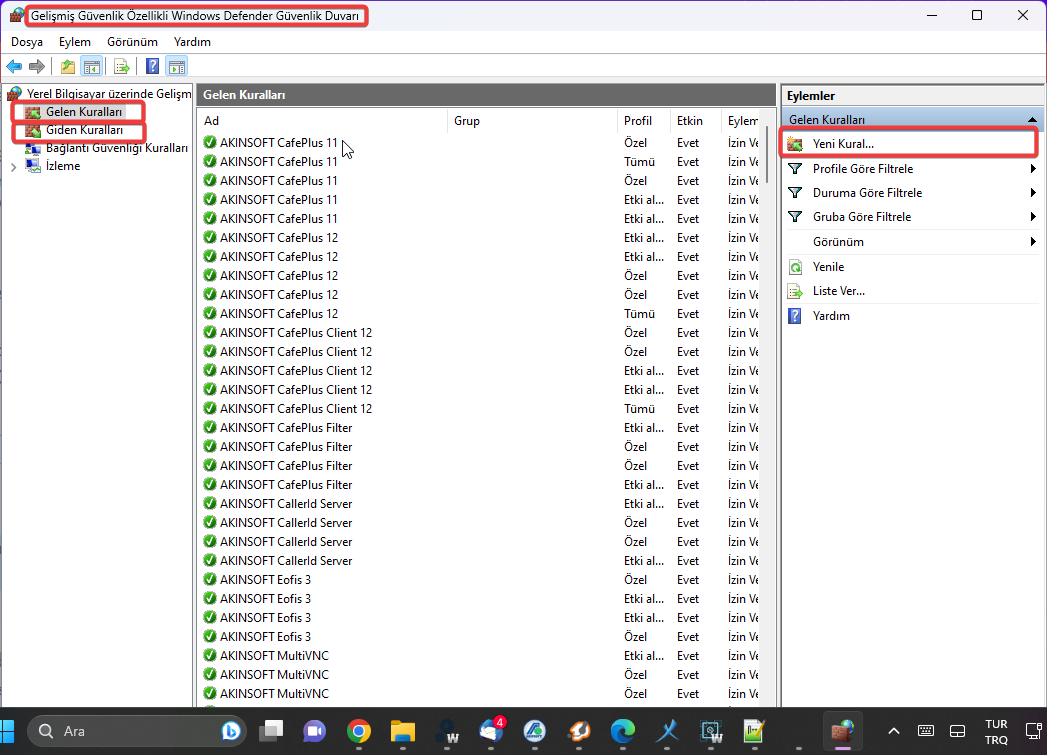This screenshot has width=1047, height=755.
Task: Expand the Profile Göre Filtrele submenu arrow
Action: [1033, 169]
